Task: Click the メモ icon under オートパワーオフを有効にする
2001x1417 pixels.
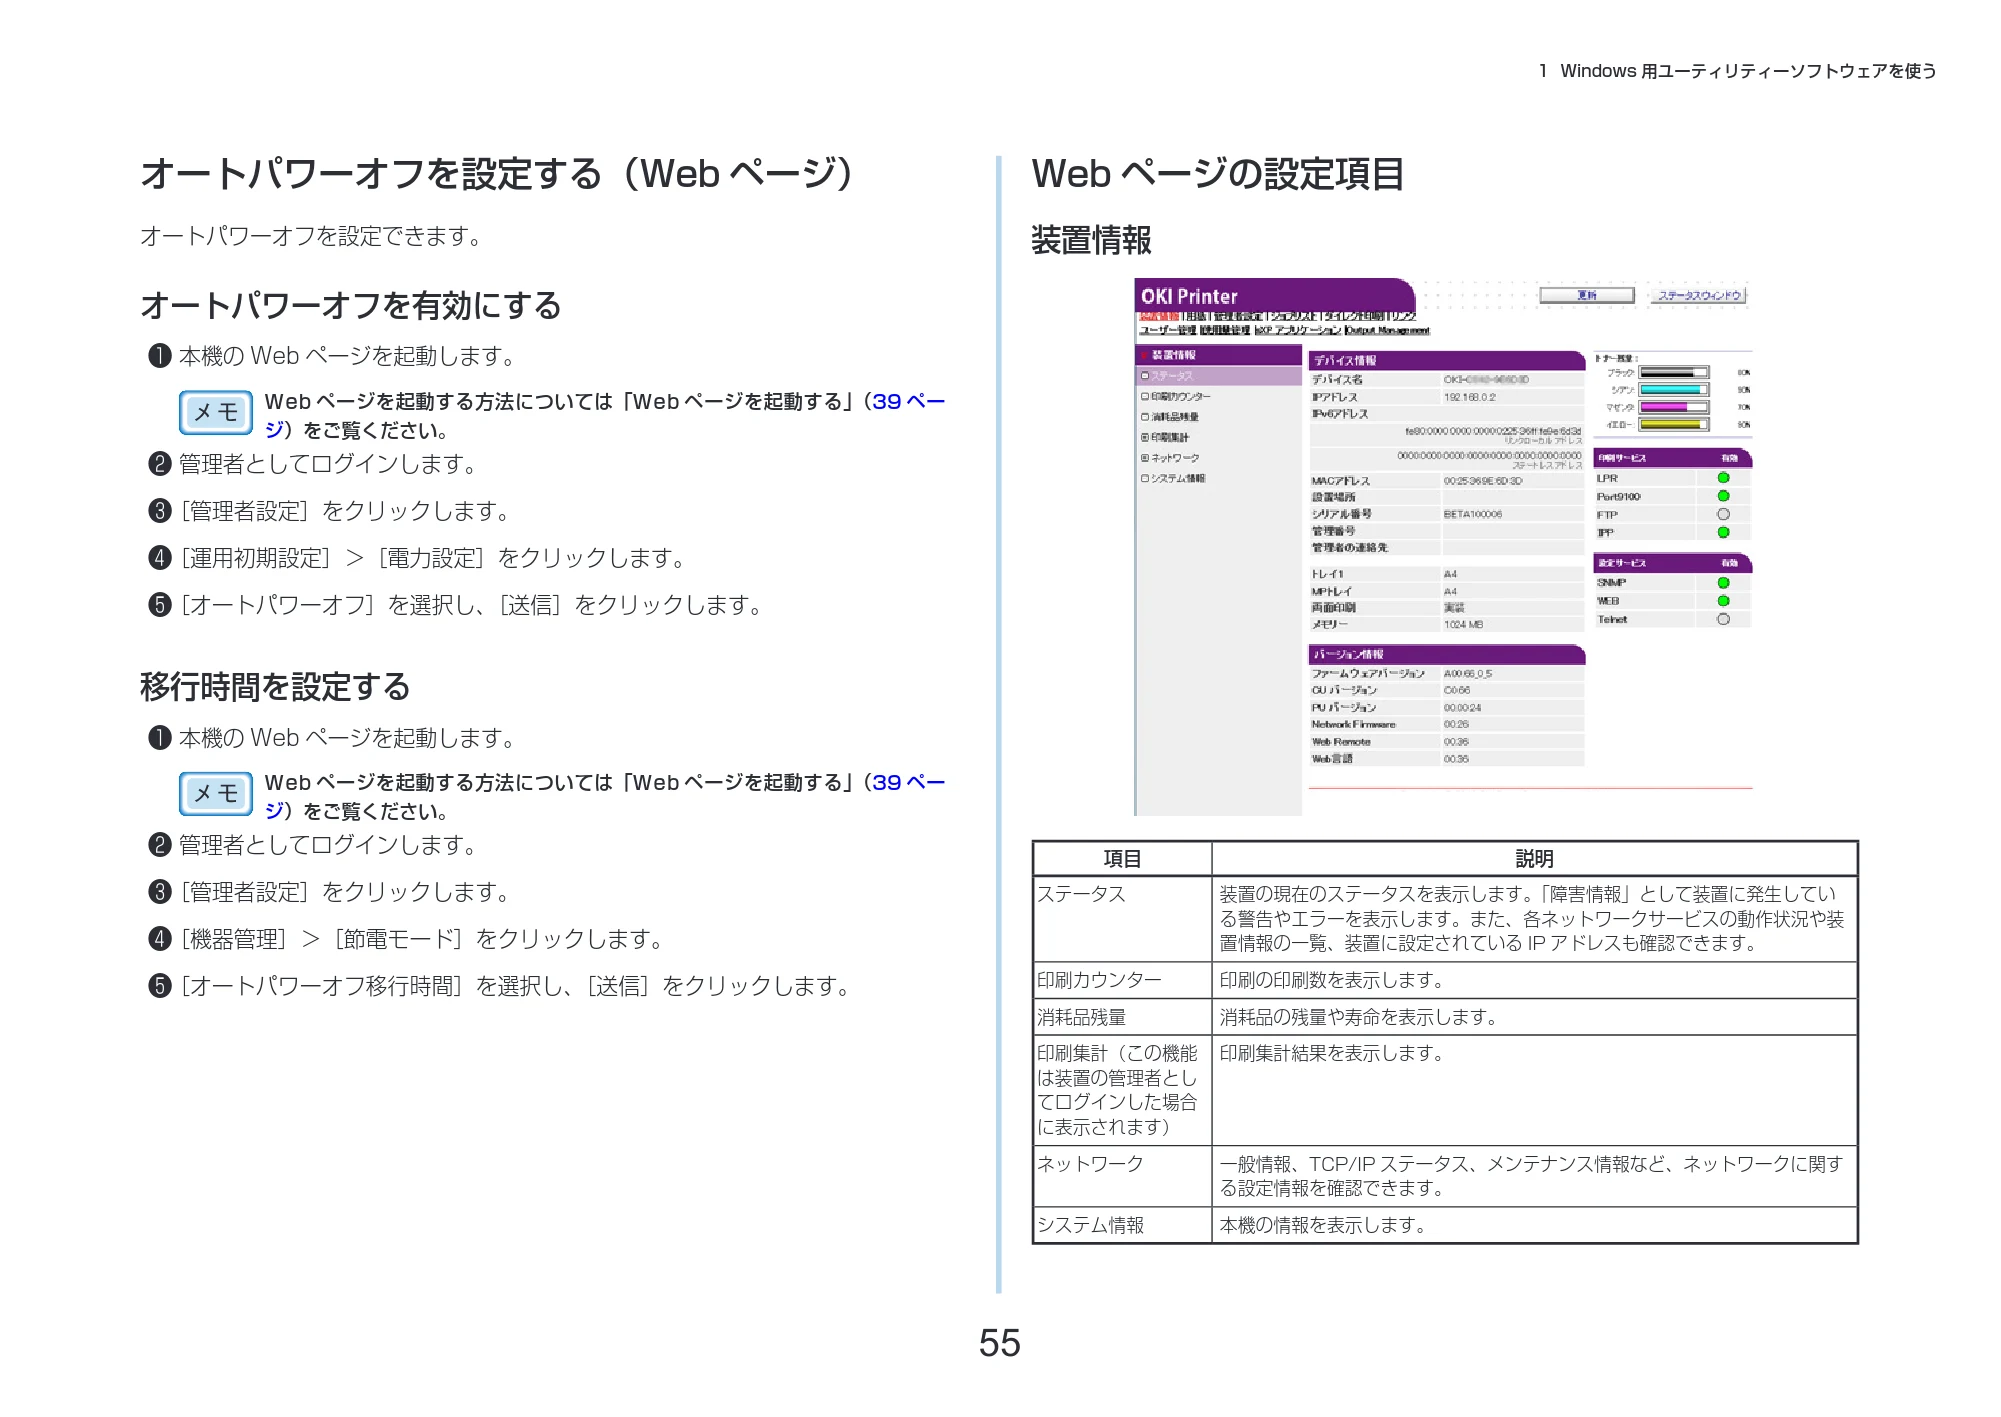Action: [x=216, y=412]
